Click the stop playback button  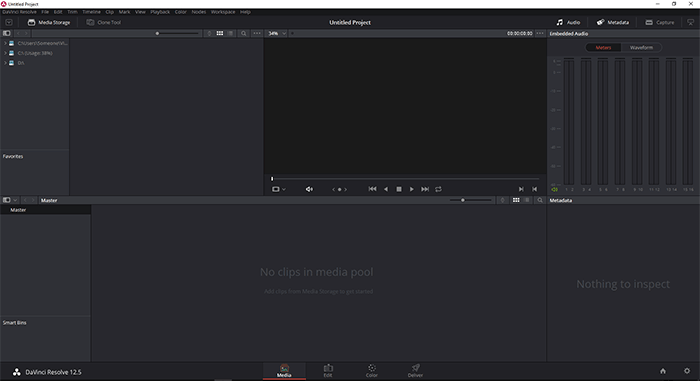[x=399, y=189]
